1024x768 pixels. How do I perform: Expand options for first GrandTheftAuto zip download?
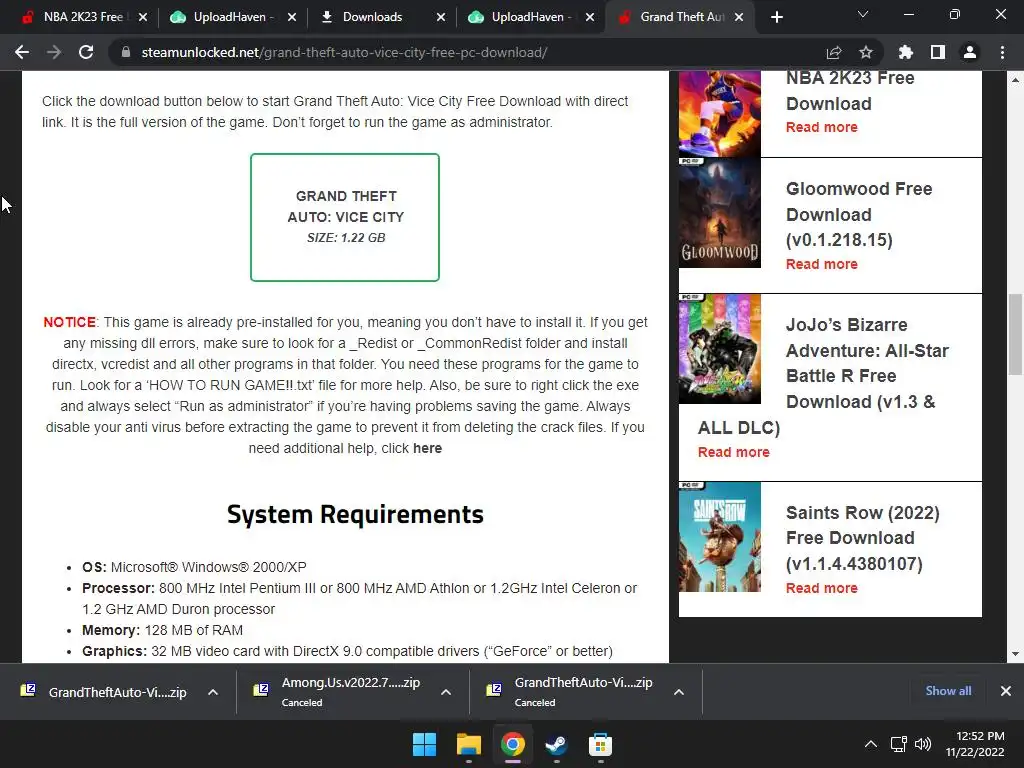pos(213,692)
